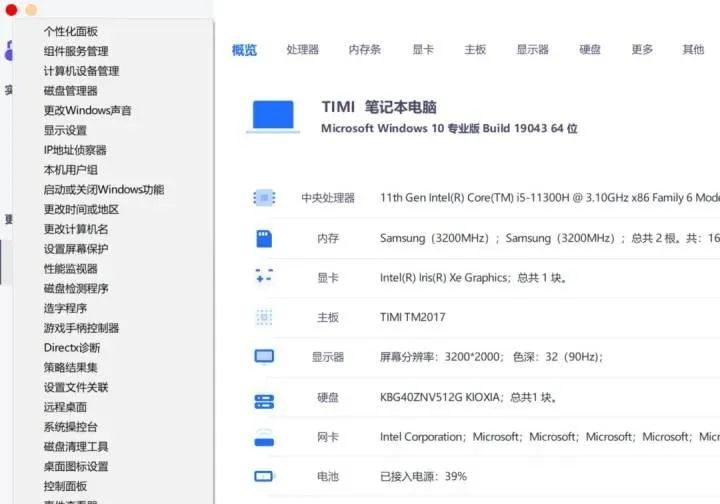Click the TIMI TM2017 motherboard value
The width and height of the screenshot is (720, 504).
tap(413, 317)
